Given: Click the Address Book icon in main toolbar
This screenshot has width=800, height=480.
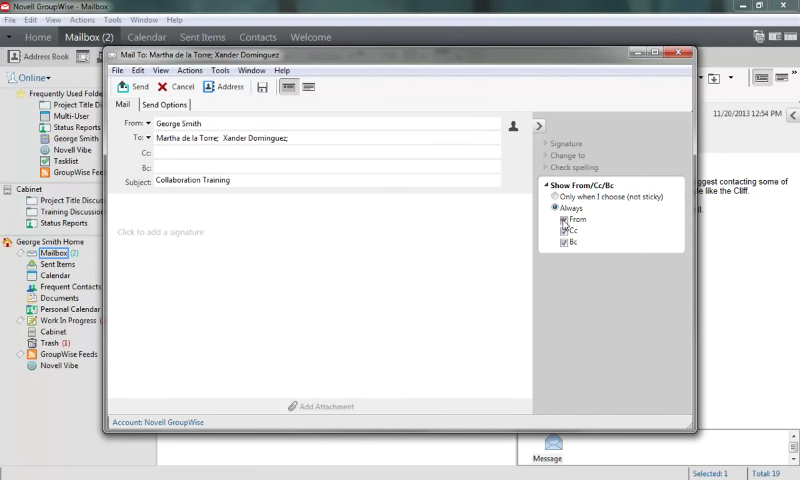Looking at the screenshot, I should click(14, 57).
